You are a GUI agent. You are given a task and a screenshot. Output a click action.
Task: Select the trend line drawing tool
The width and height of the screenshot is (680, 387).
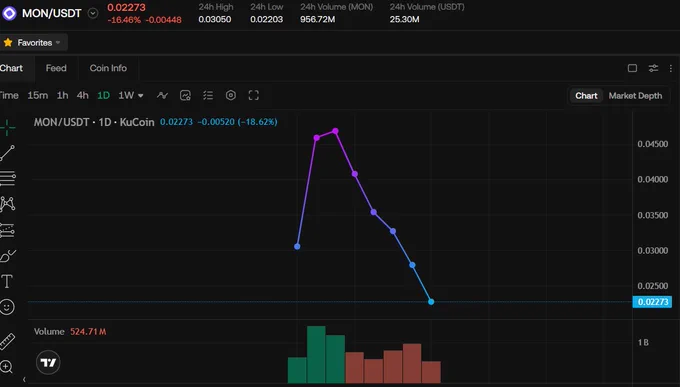pyautogui.click(x=7, y=153)
